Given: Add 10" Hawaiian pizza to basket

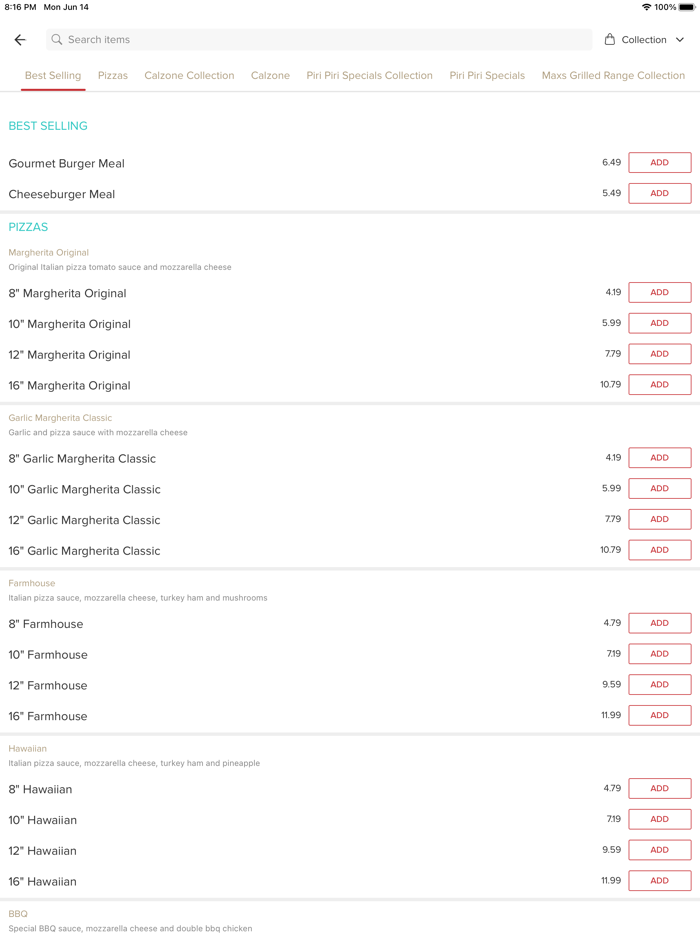Looking at the screenshot, I should [x=659, y=819].
